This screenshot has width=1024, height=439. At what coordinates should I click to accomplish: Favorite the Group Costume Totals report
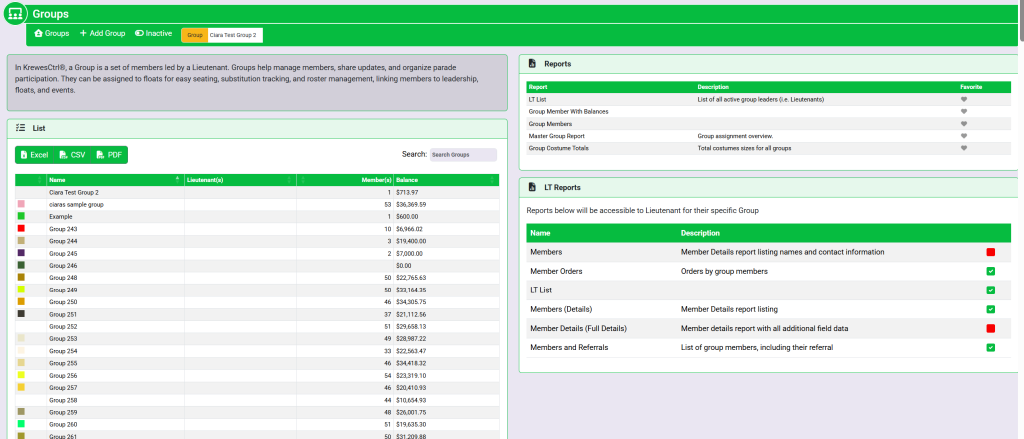[964, 148]
